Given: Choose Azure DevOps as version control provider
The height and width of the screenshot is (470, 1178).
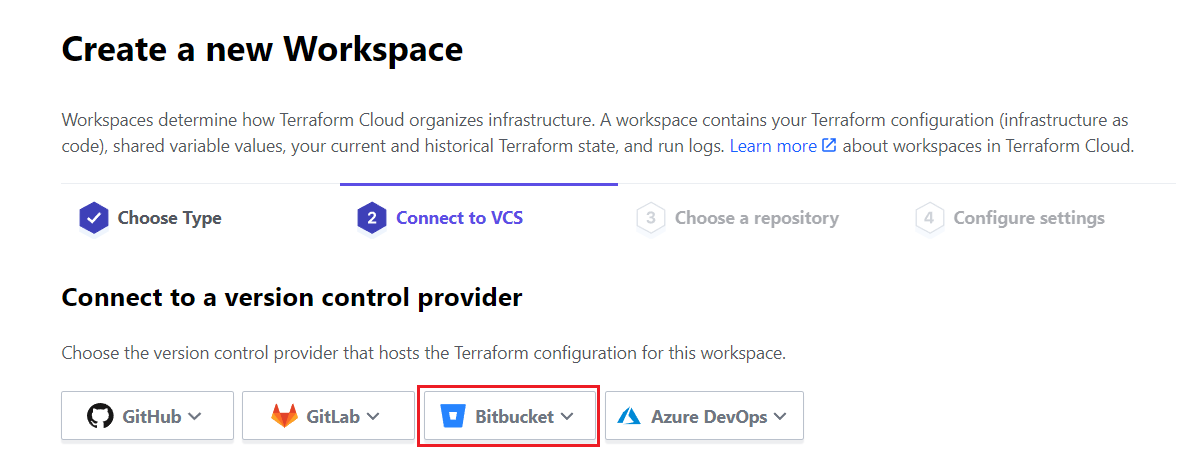Looking at the screenshot, I should tap(705, 415).
